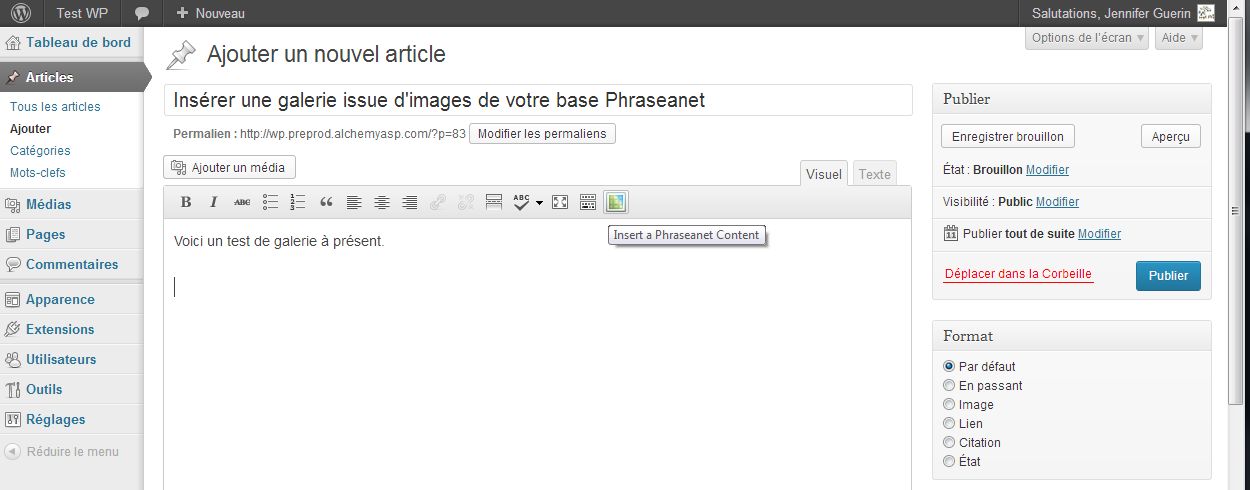Select the 'En passant' format option
The image size is (1250, 490).
pyautogui.click(x=949, y=386)
